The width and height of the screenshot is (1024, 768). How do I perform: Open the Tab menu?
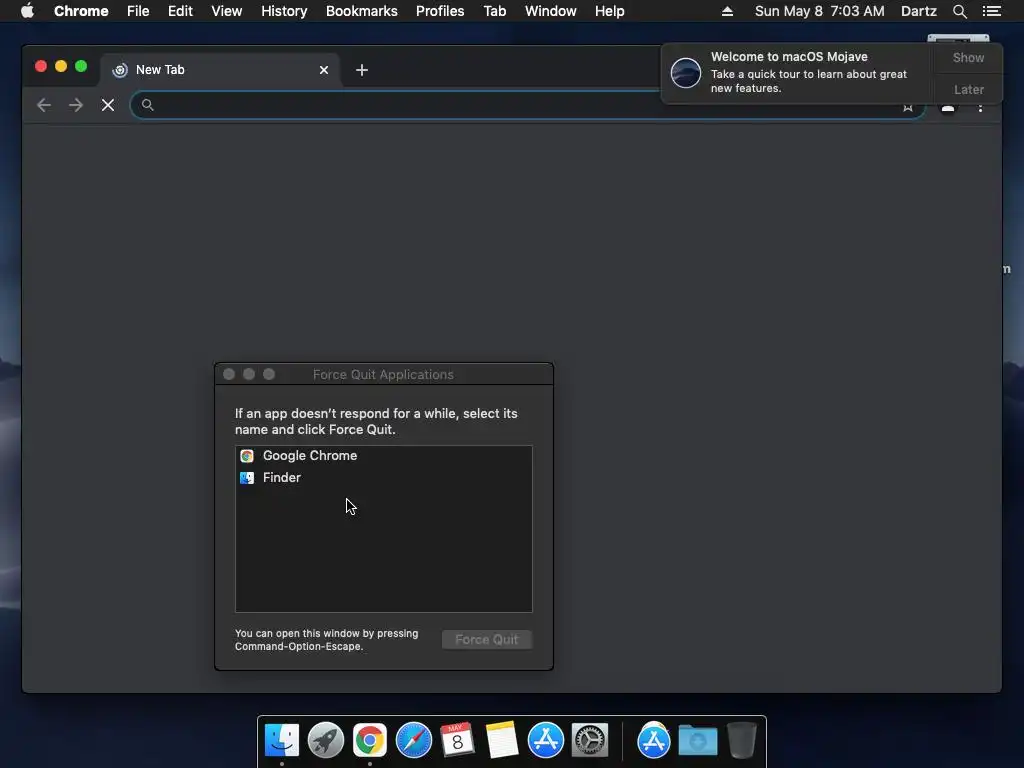pos(494,11)
